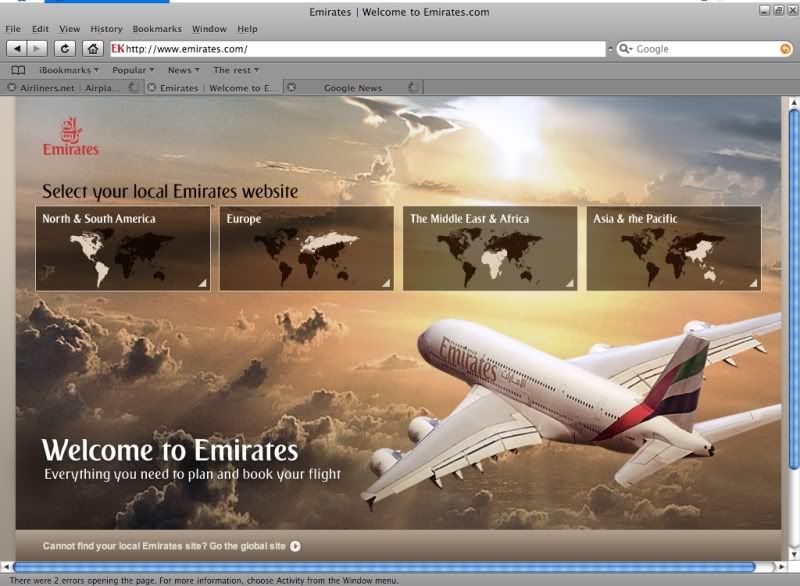Go back with the browser back arrow
The width and height of the screenshot is (800, 586).
17,49
